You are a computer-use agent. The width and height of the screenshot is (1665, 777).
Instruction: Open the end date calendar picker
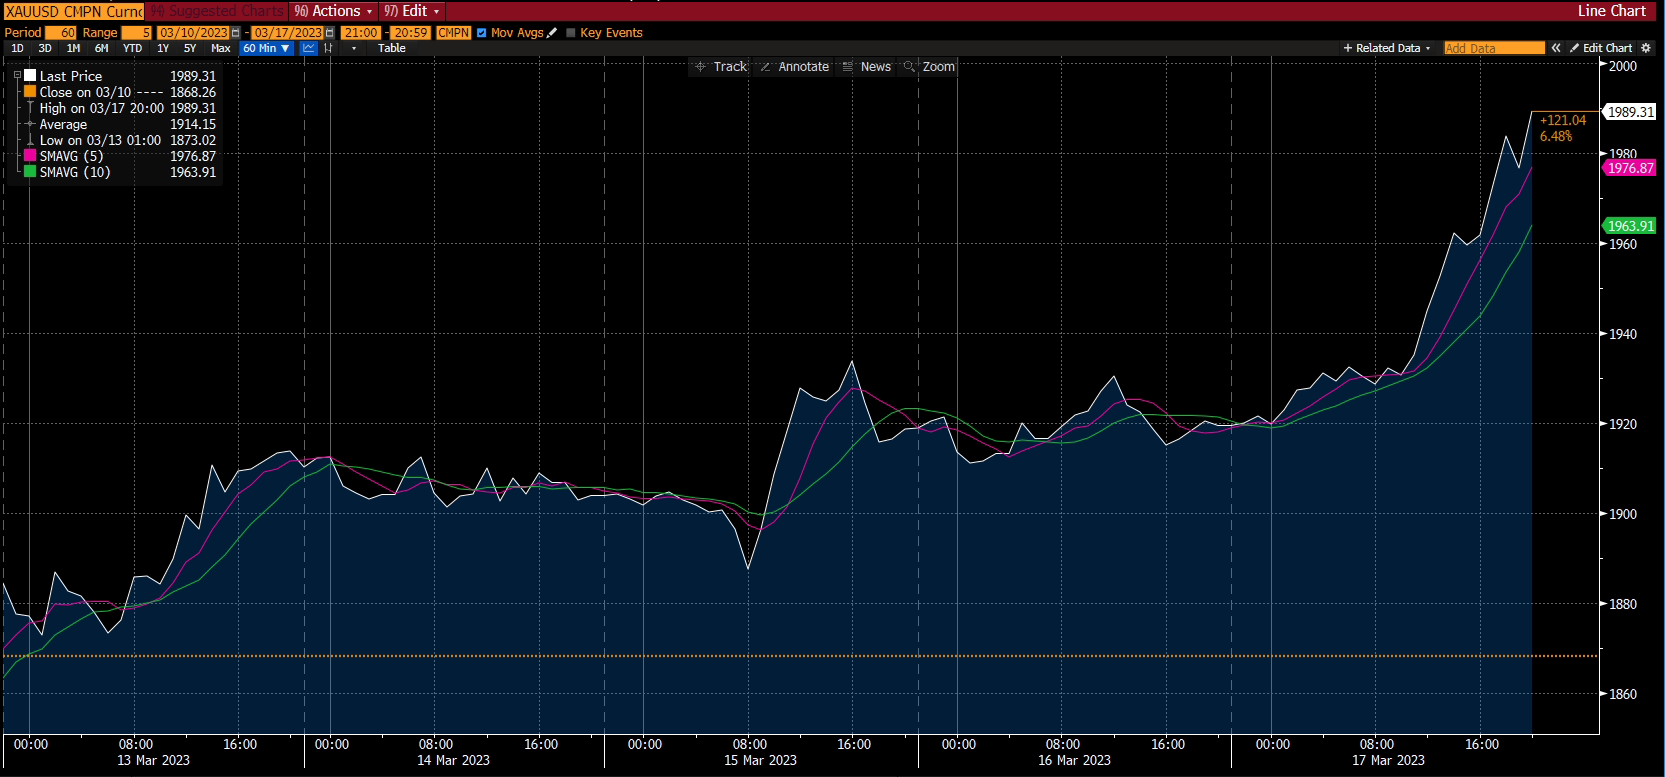(330, 33)
